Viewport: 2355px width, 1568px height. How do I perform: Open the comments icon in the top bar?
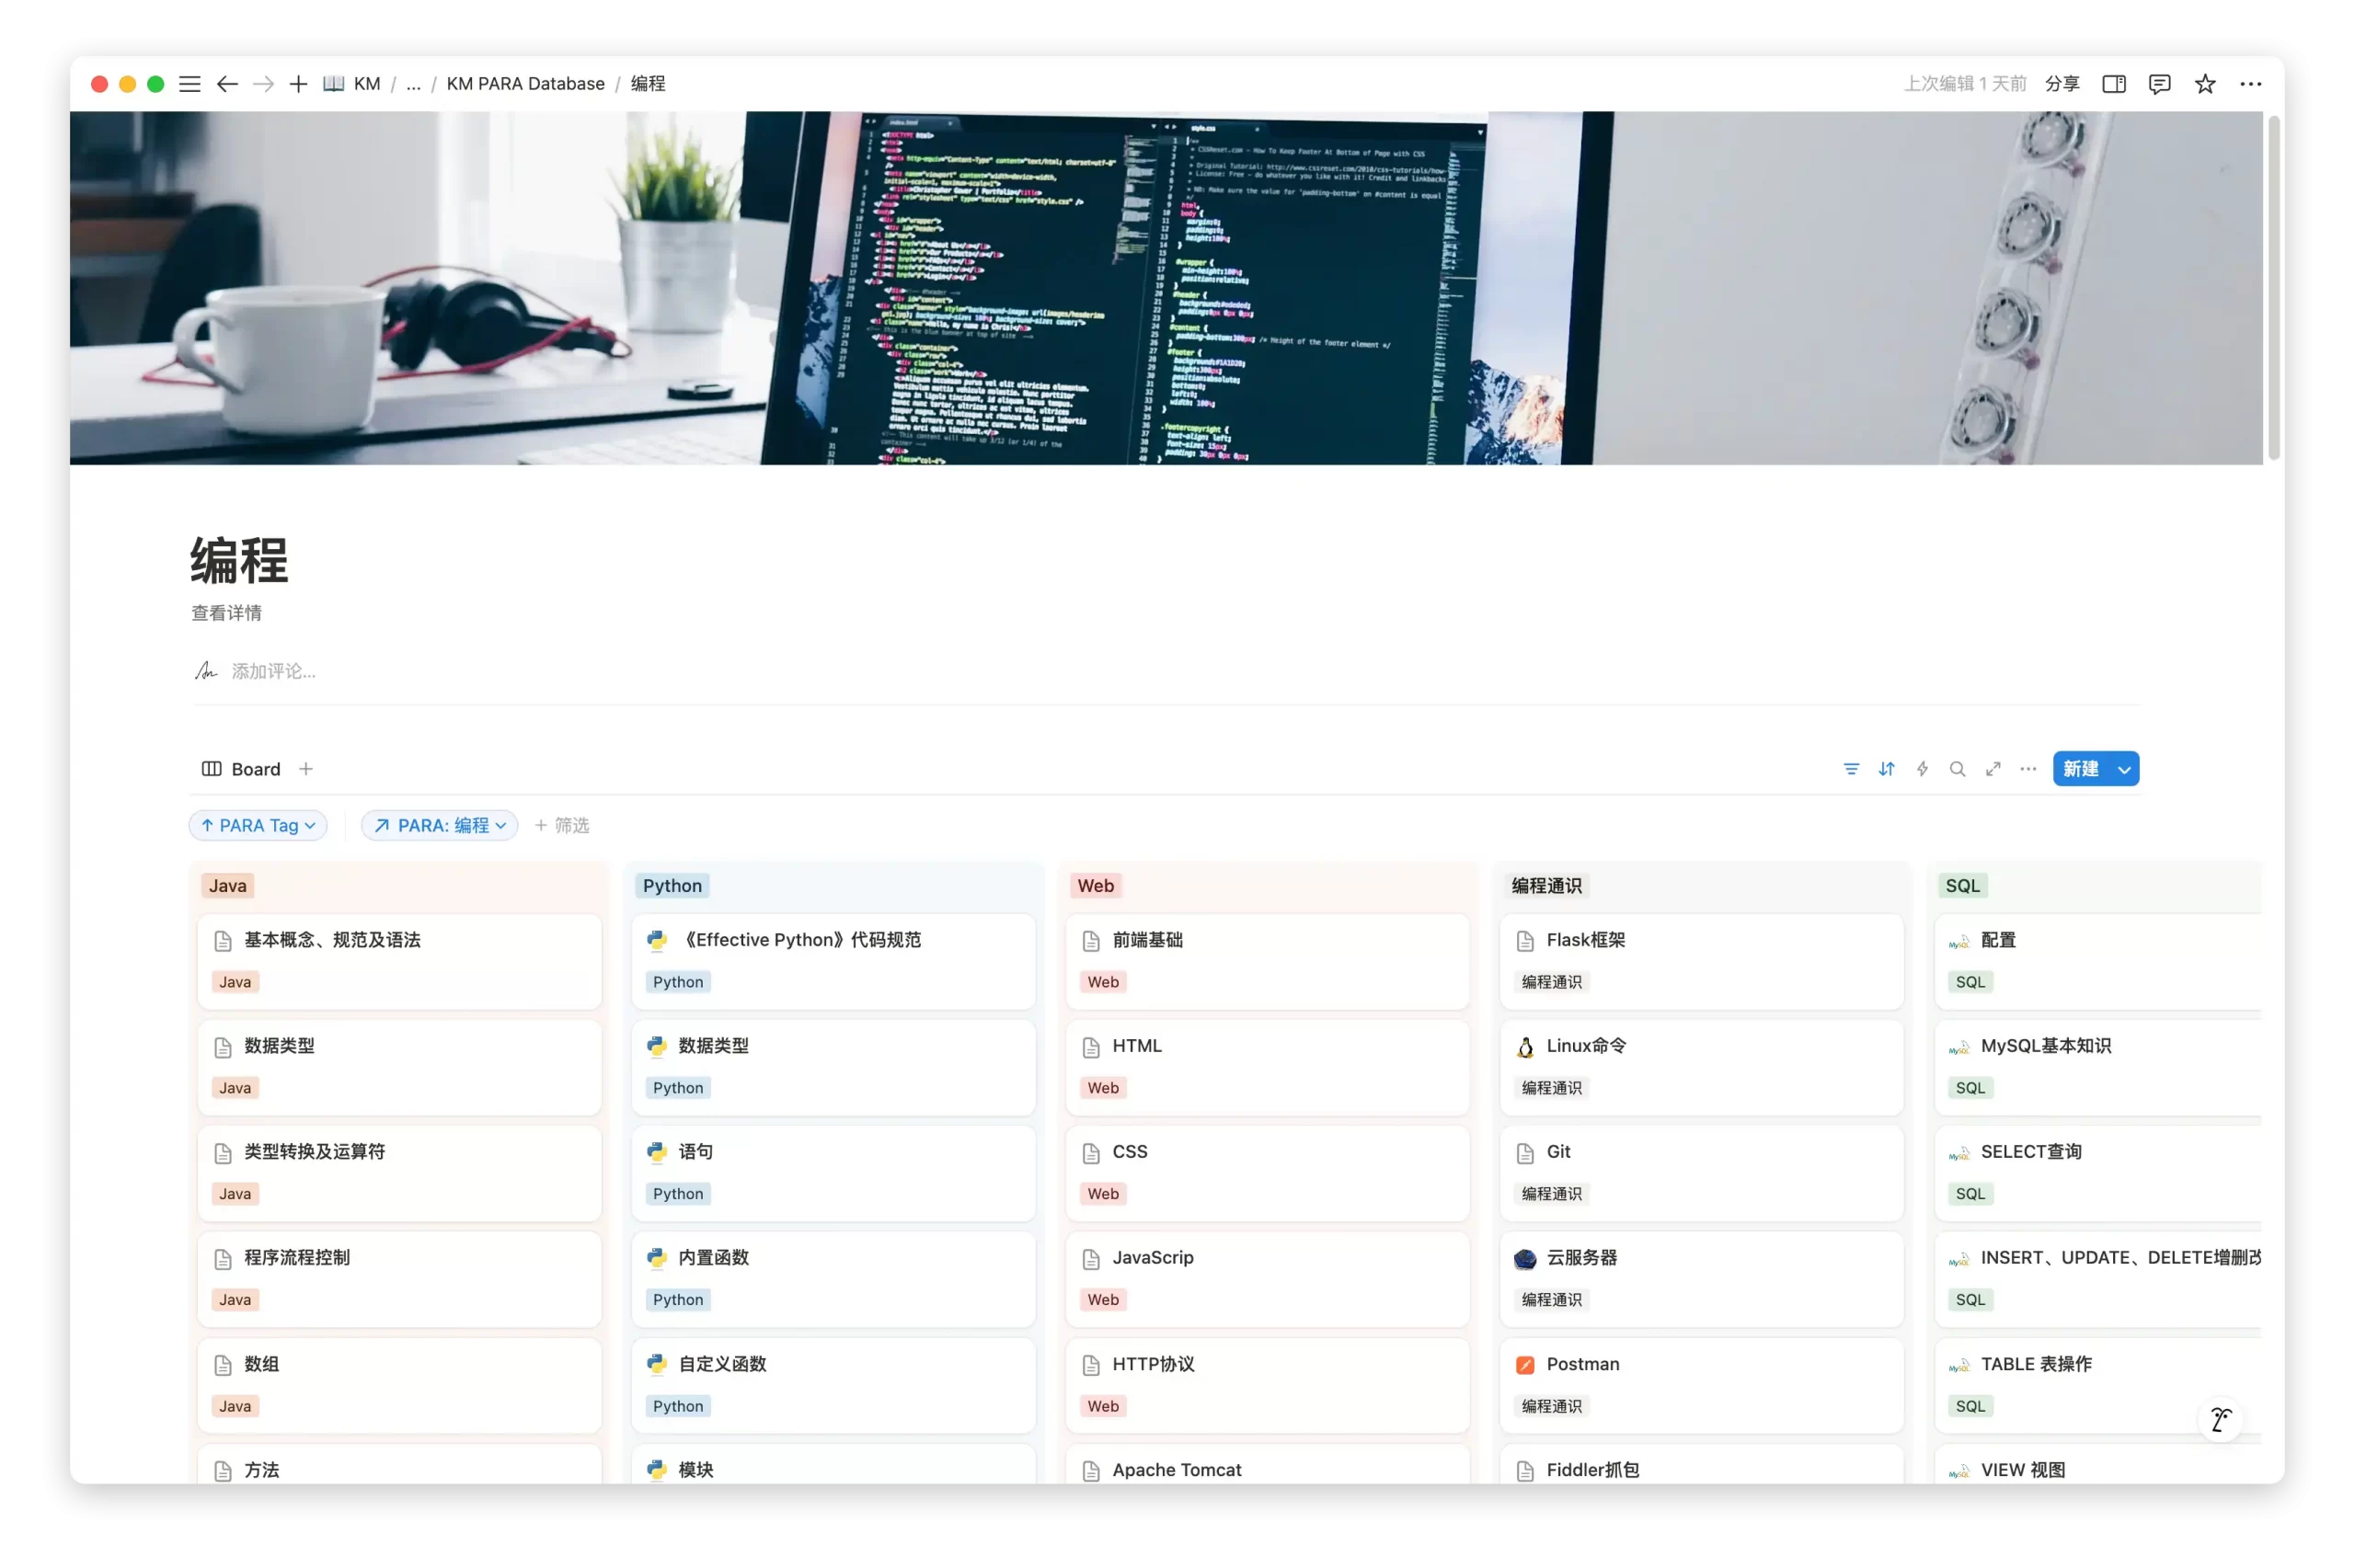point(2159,83)
